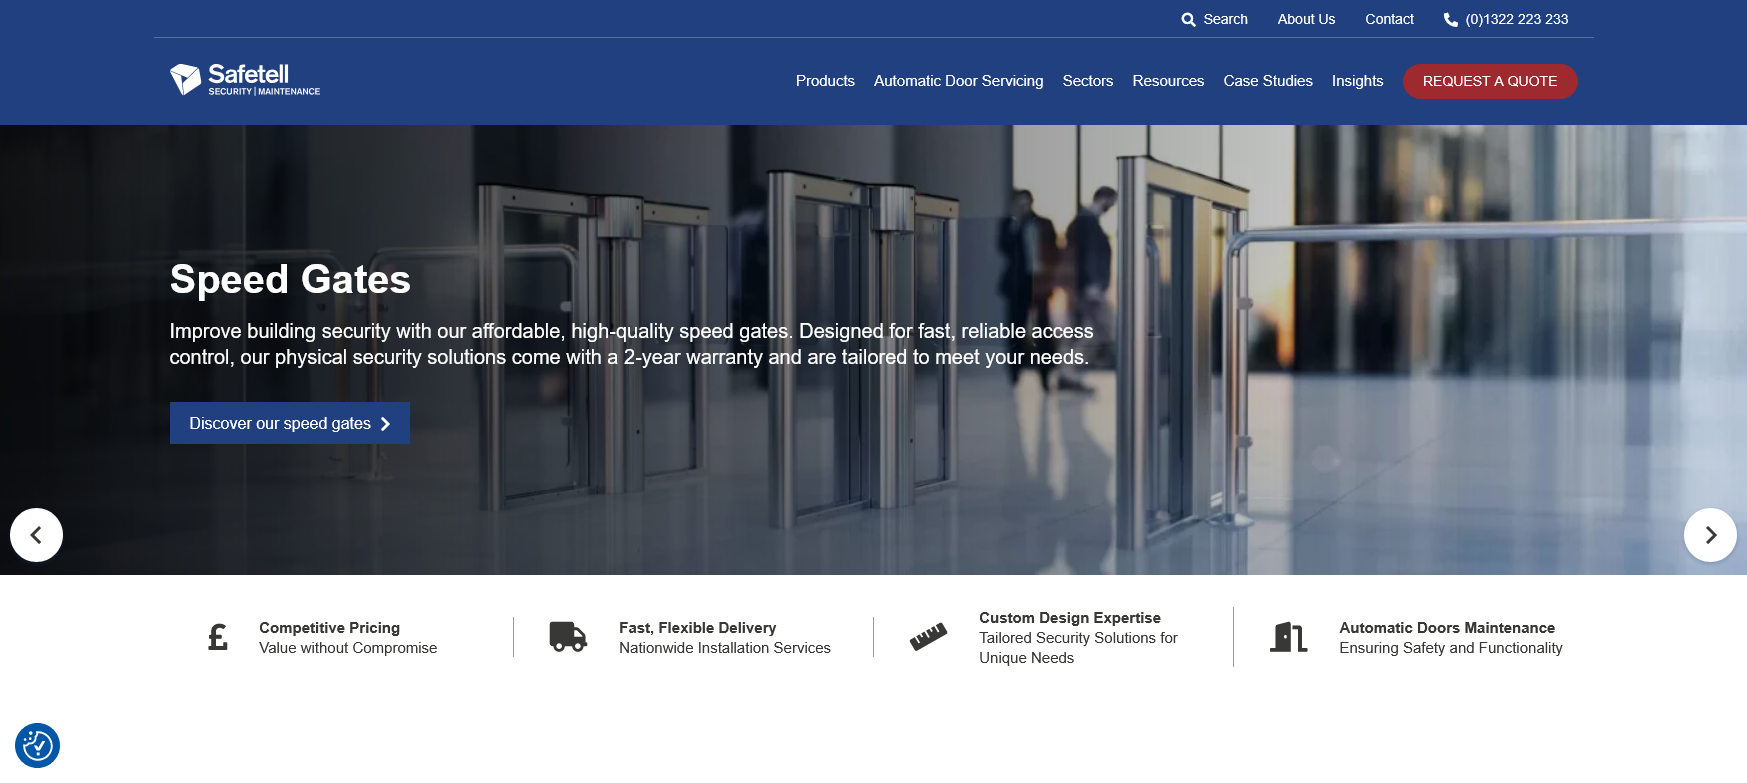Click Value without Compromise text
Viewport: 1747px width, 783px height.
pos(348,648)
